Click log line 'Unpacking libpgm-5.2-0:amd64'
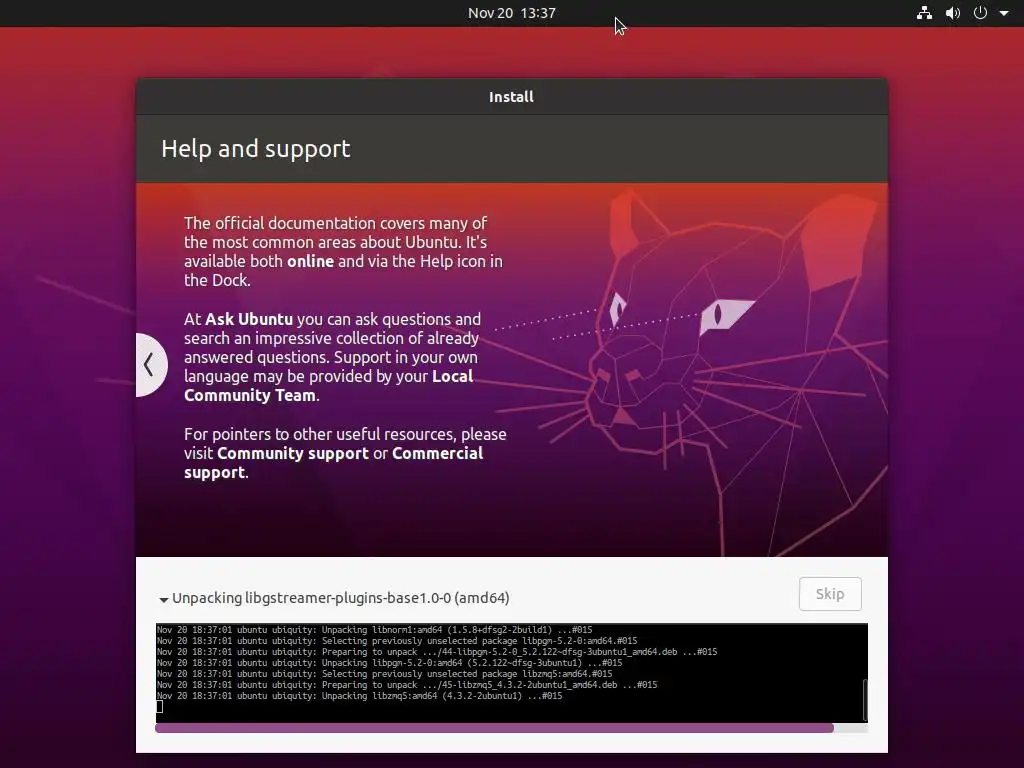The image size is (1024, 768). (389, 663)
